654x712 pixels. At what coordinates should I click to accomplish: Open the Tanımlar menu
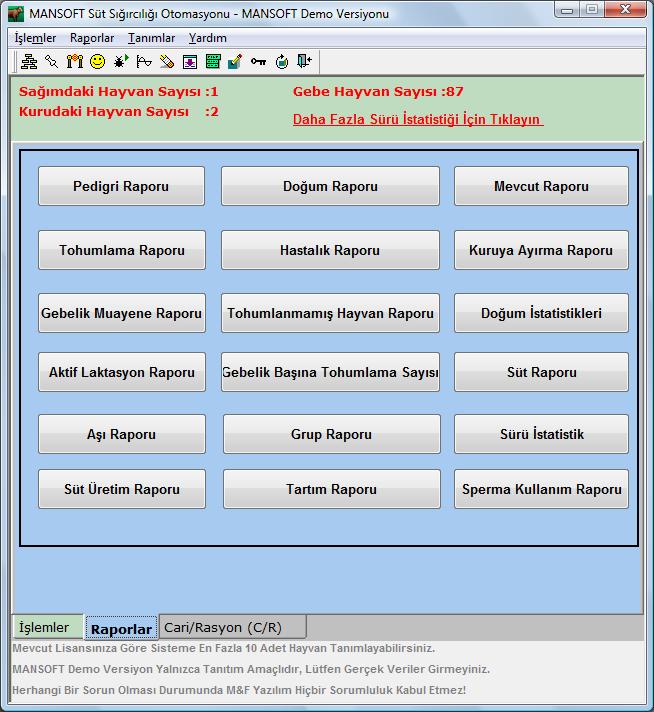(x=151, y=38)
